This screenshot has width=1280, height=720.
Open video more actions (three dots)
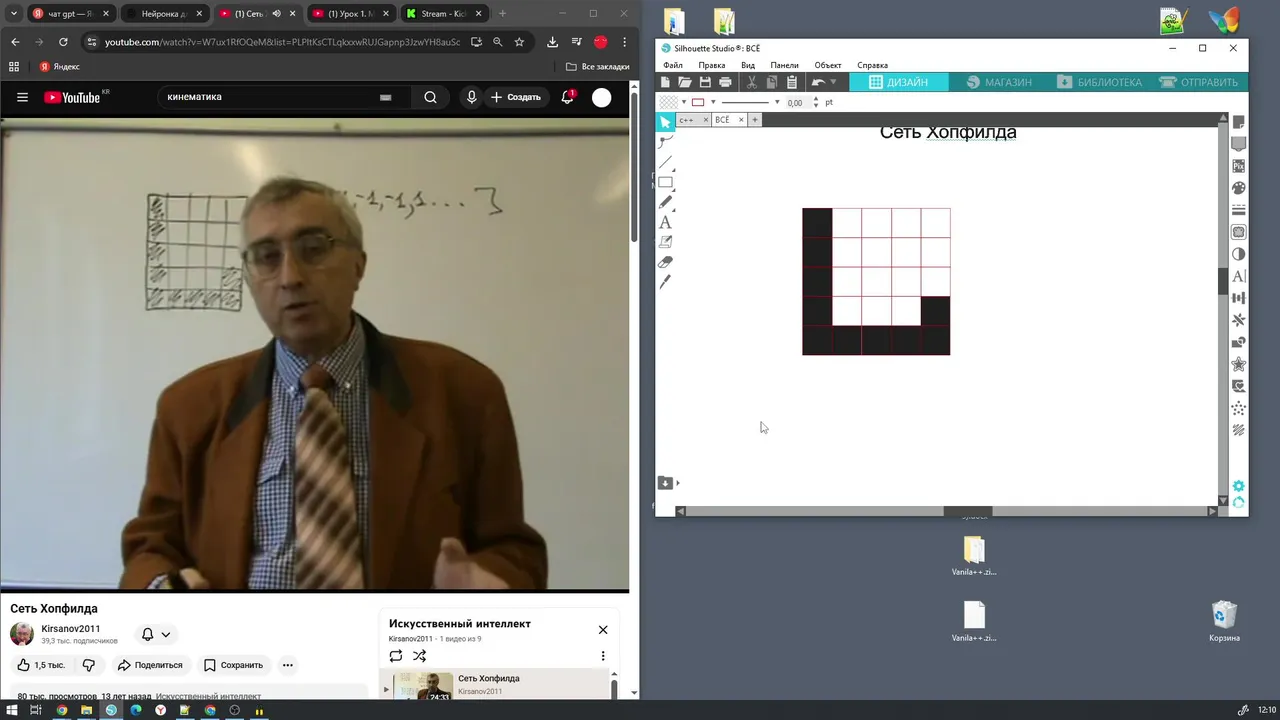(288, 665)
